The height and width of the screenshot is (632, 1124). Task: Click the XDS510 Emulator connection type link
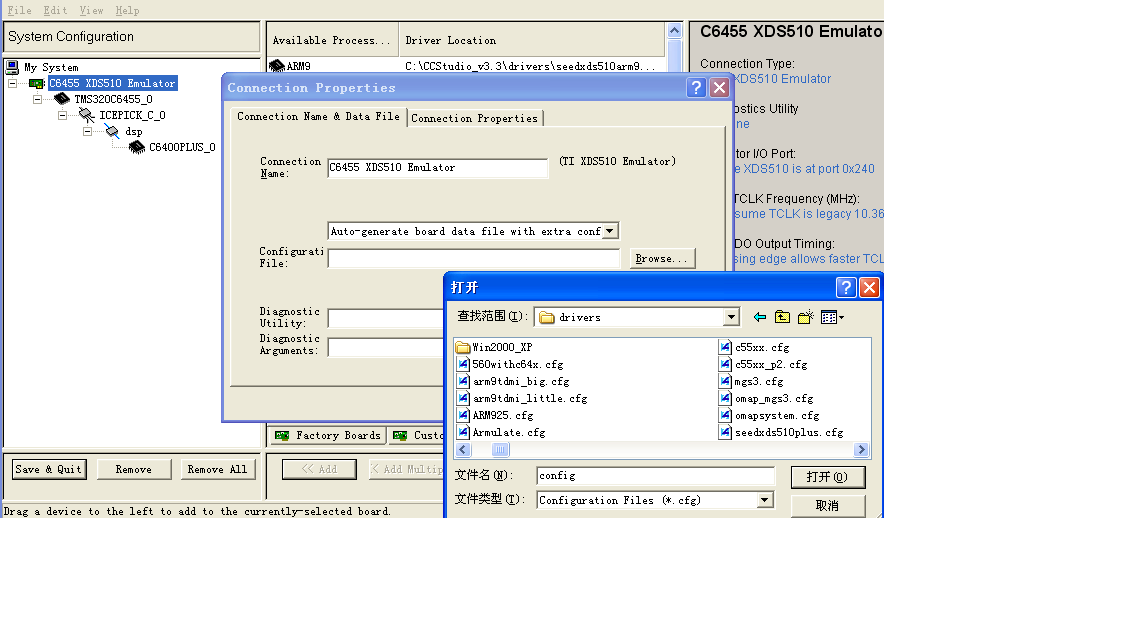tap(783, 79)
